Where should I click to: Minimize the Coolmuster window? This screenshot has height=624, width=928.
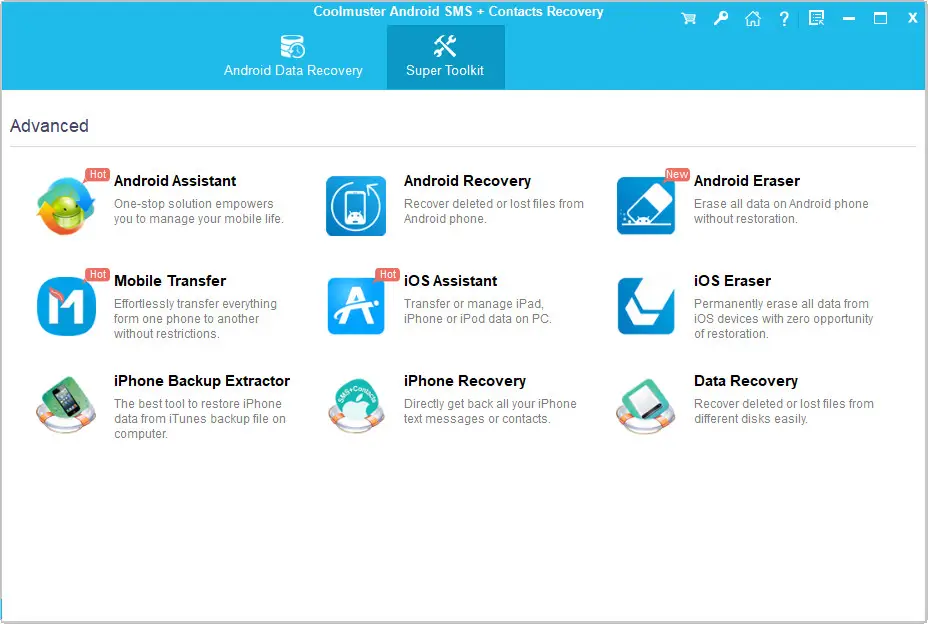tap(849, 19)
